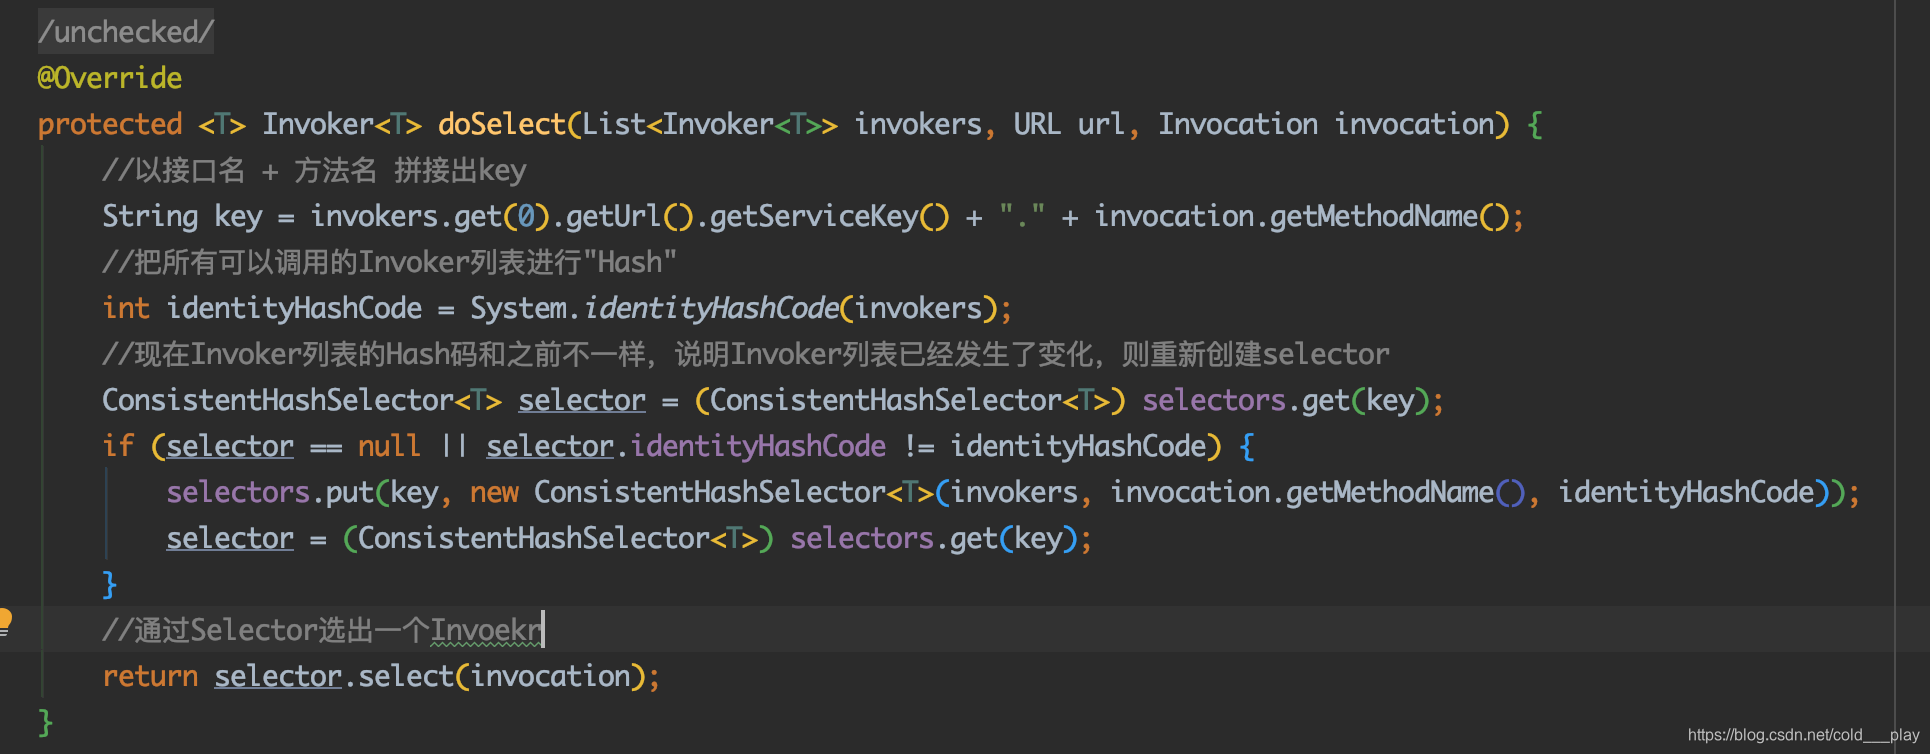Click the comment containing Invoker列表进行"Hash"
The width and height of the screenshot is (1930, 754).
[389, 262]
